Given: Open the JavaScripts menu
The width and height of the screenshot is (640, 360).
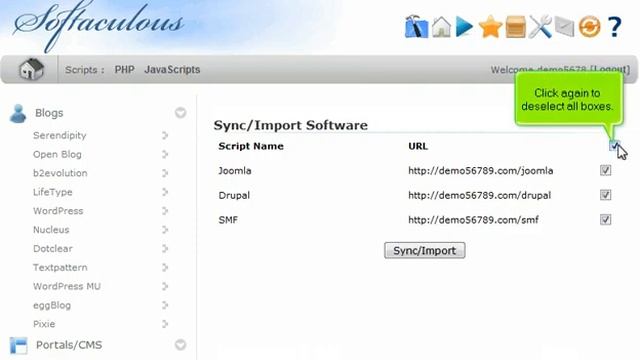Looking at the screenshot, I should point(172,69).
